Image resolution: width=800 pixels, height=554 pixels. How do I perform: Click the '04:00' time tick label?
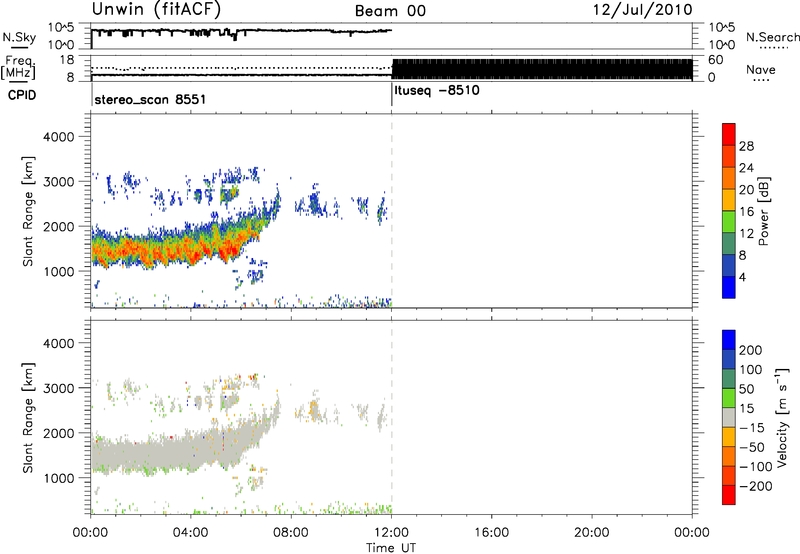tap(191, 533)
